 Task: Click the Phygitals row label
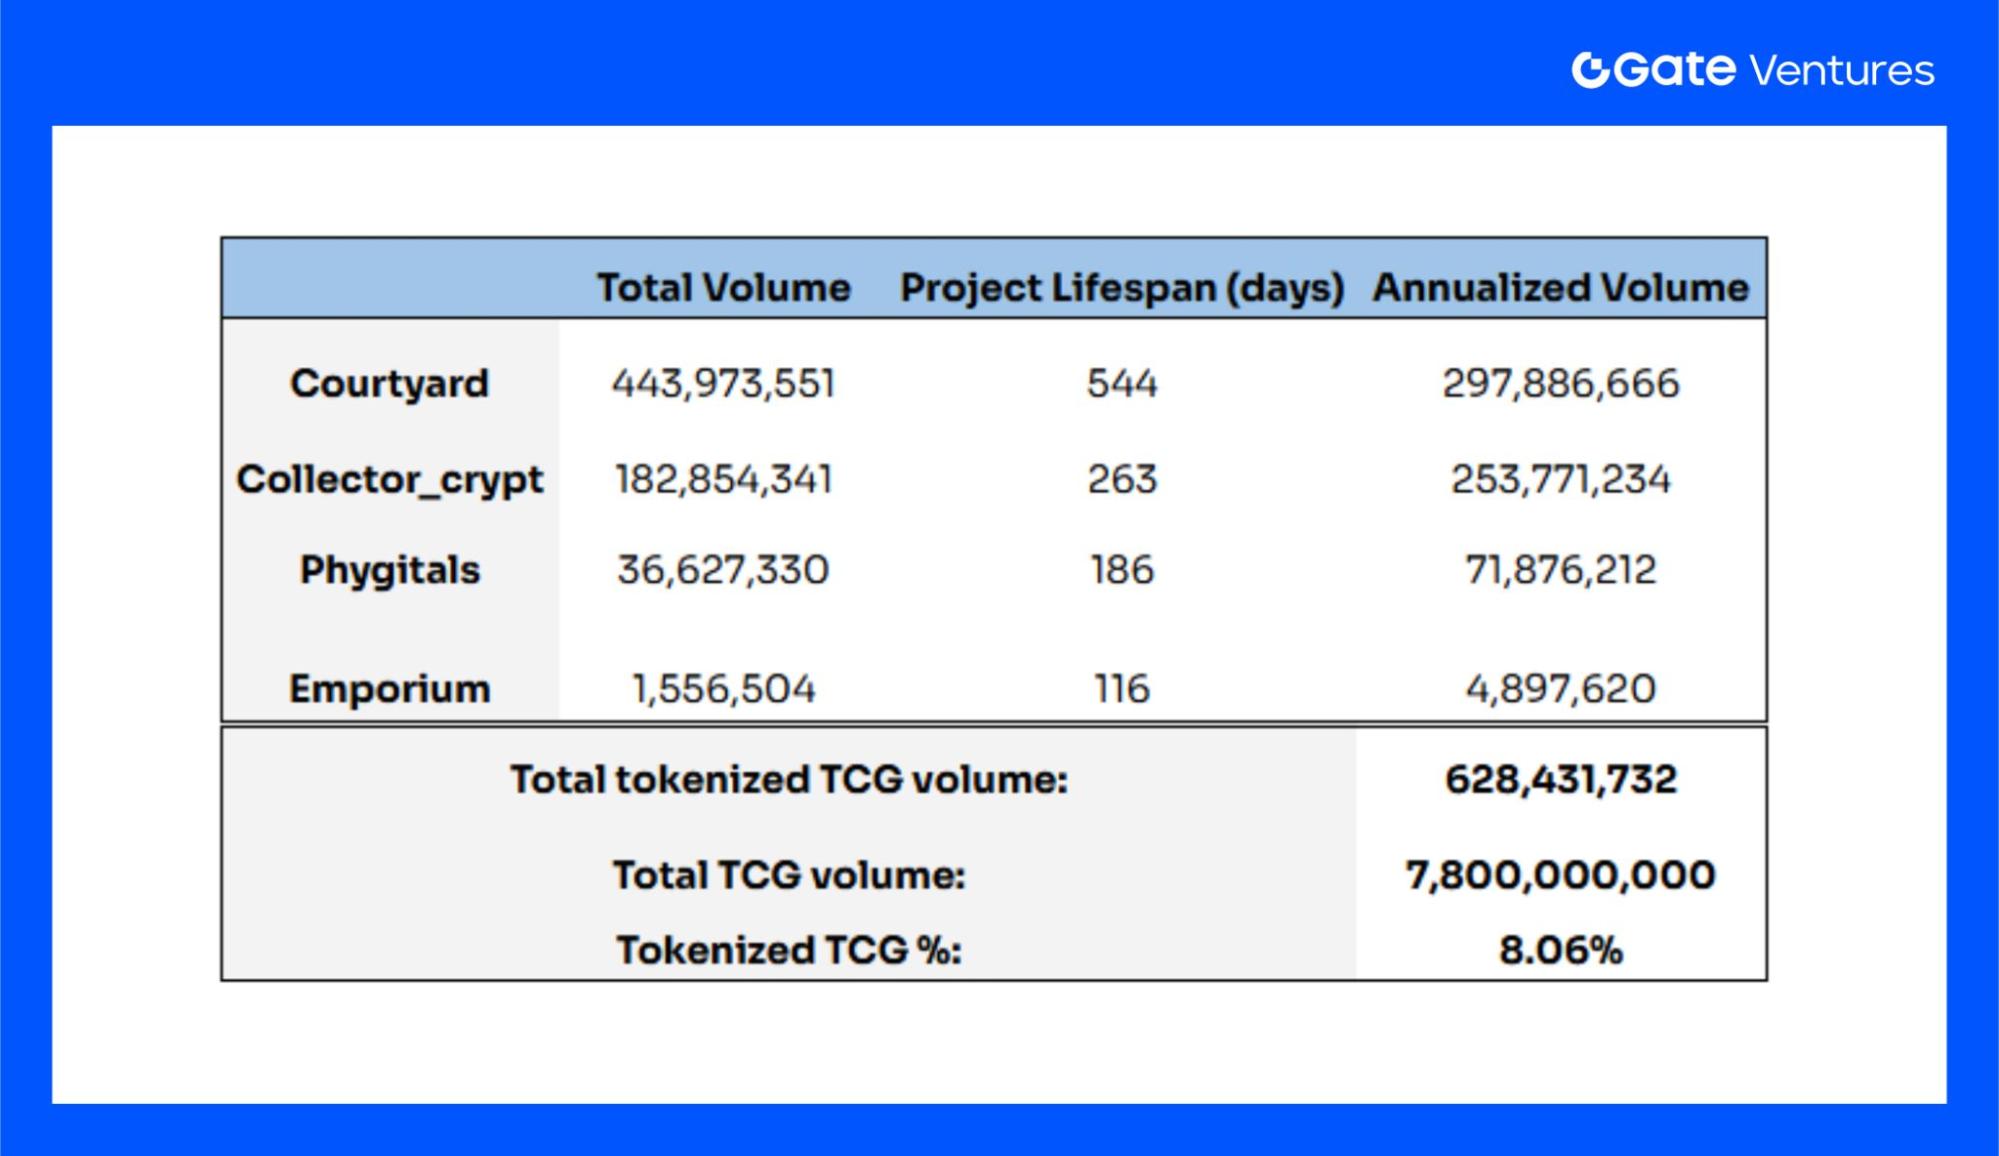pos(390,571)
